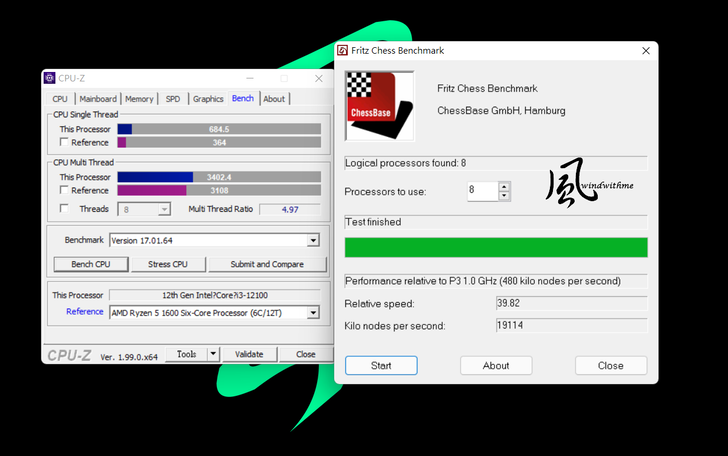Switch to the Mainboard tab

pyautogui.click(x=98, y=99)
